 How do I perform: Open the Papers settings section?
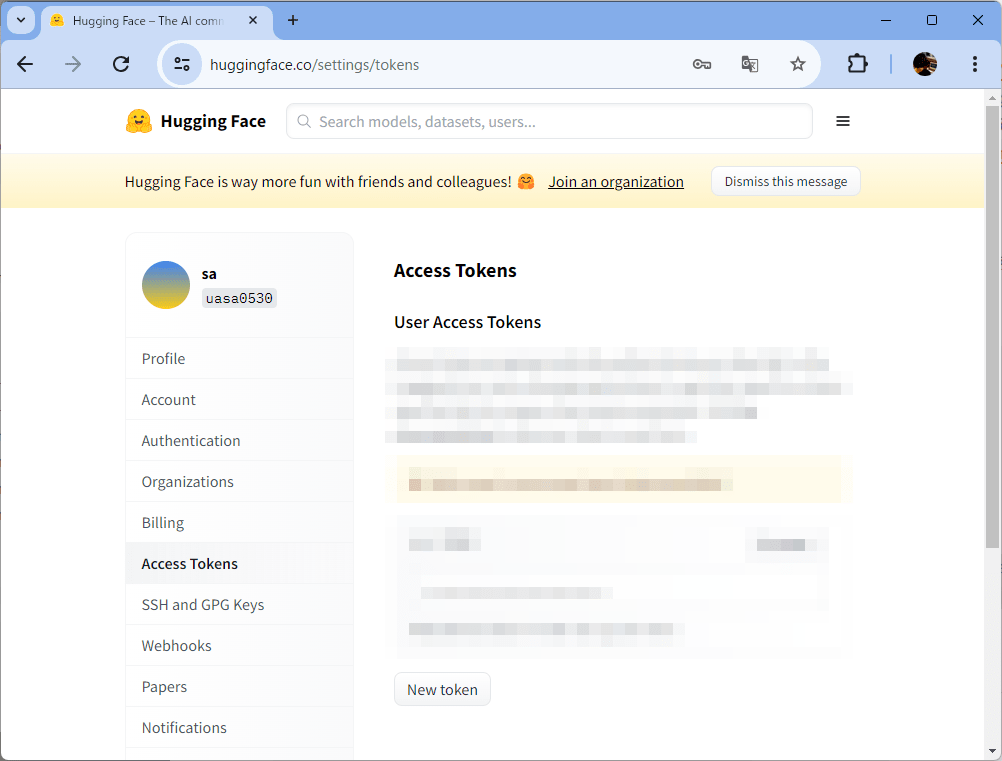tap(239, 686)
